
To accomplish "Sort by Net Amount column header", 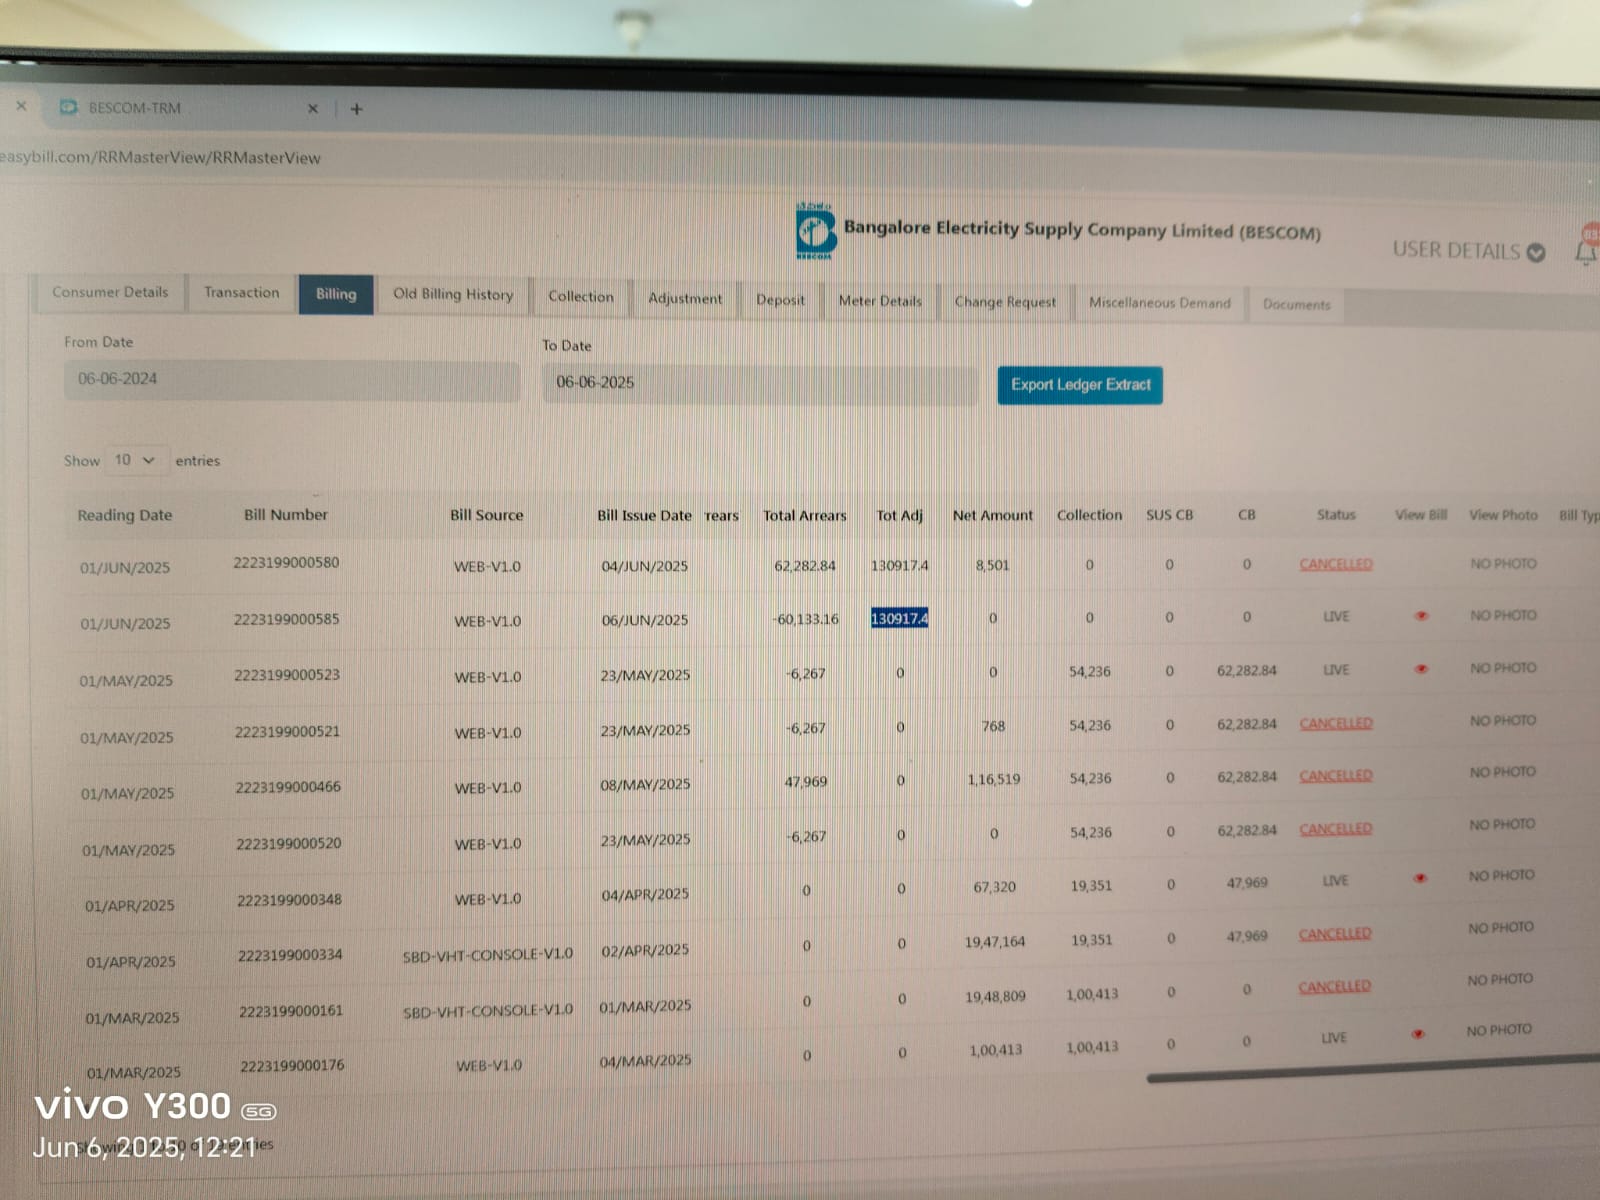I will click(x=993, y=515).
